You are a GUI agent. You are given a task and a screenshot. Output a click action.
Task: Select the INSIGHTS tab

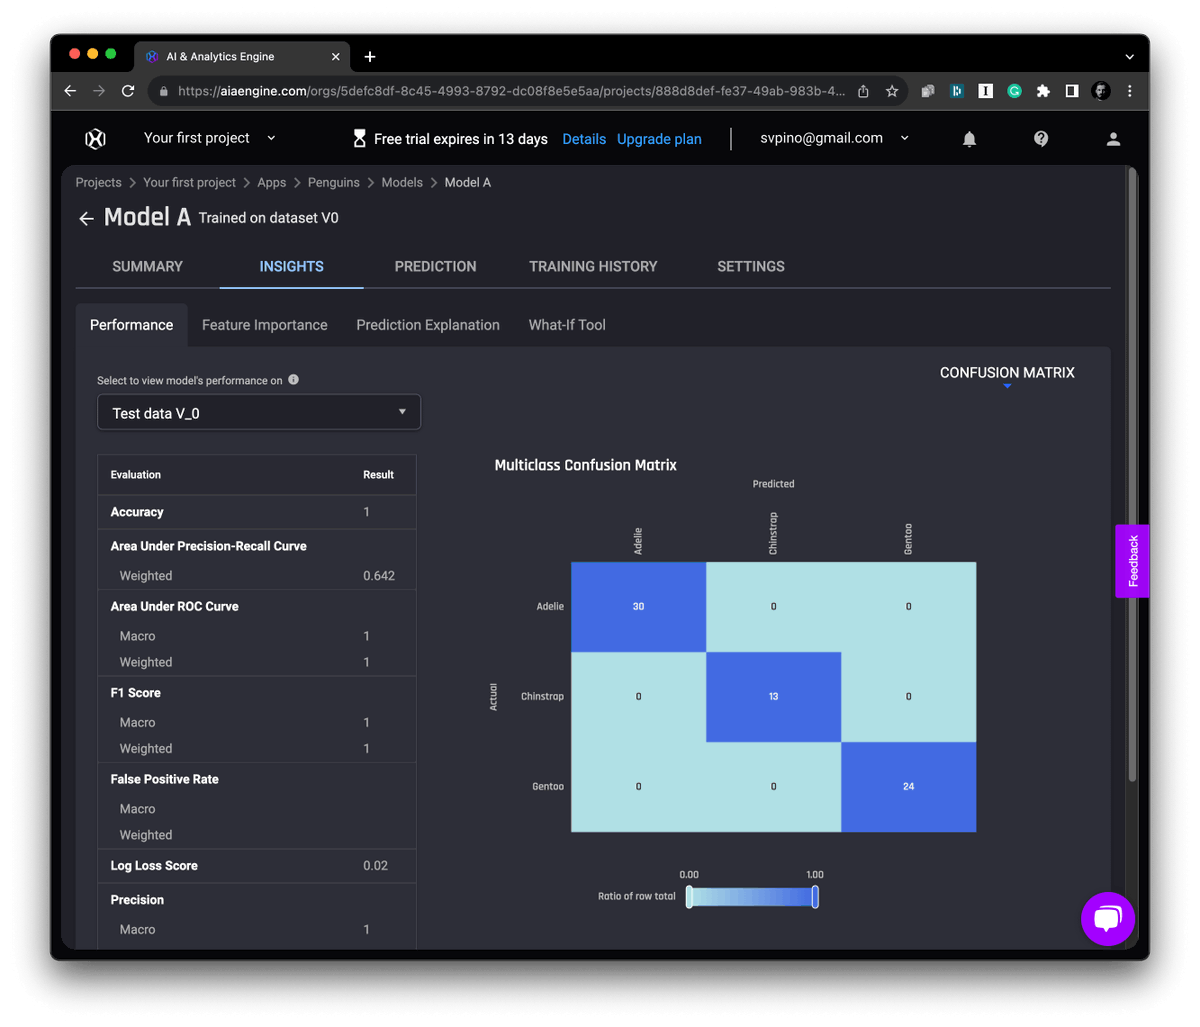292,267
